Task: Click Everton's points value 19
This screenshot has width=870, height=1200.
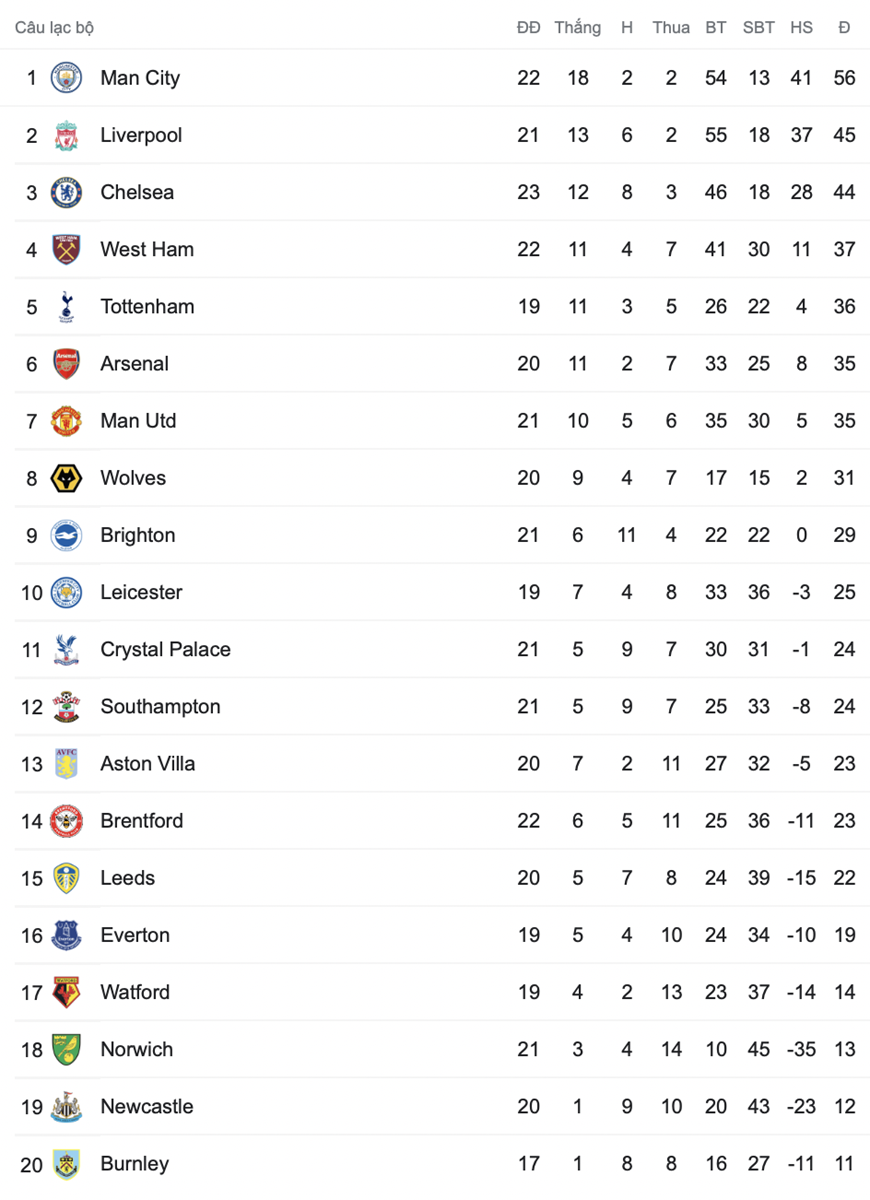Action: click(845, 935)
